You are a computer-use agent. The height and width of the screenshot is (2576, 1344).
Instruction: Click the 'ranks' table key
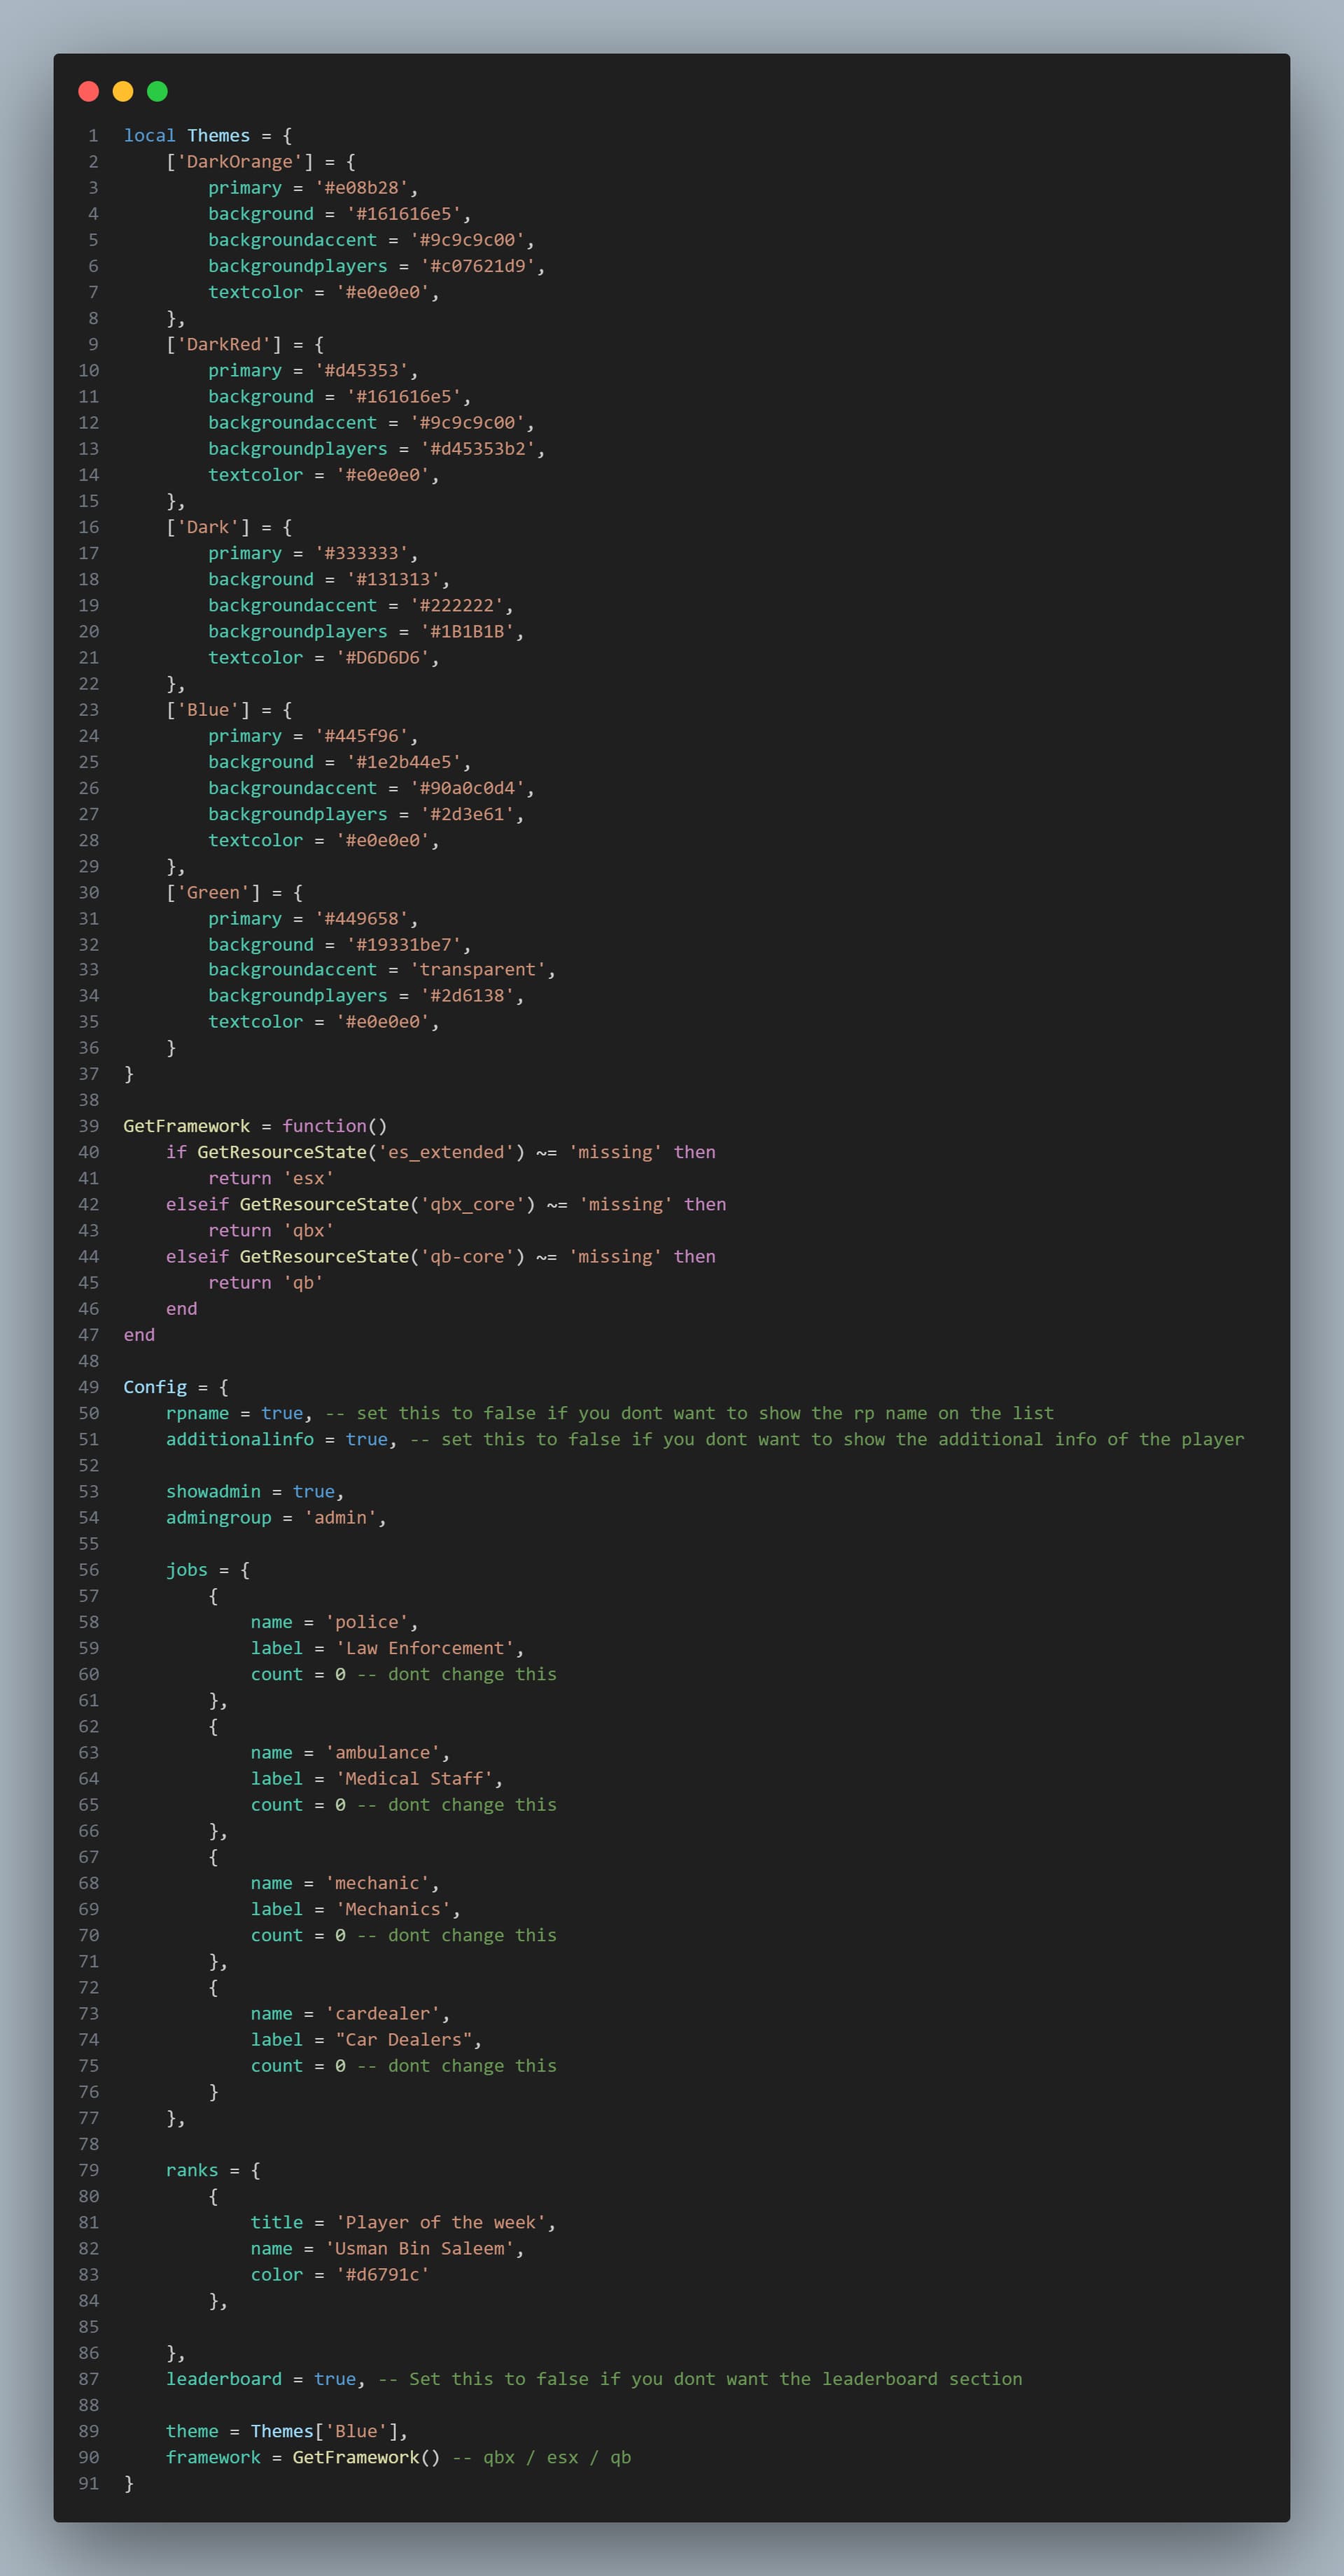[192, 2170]
